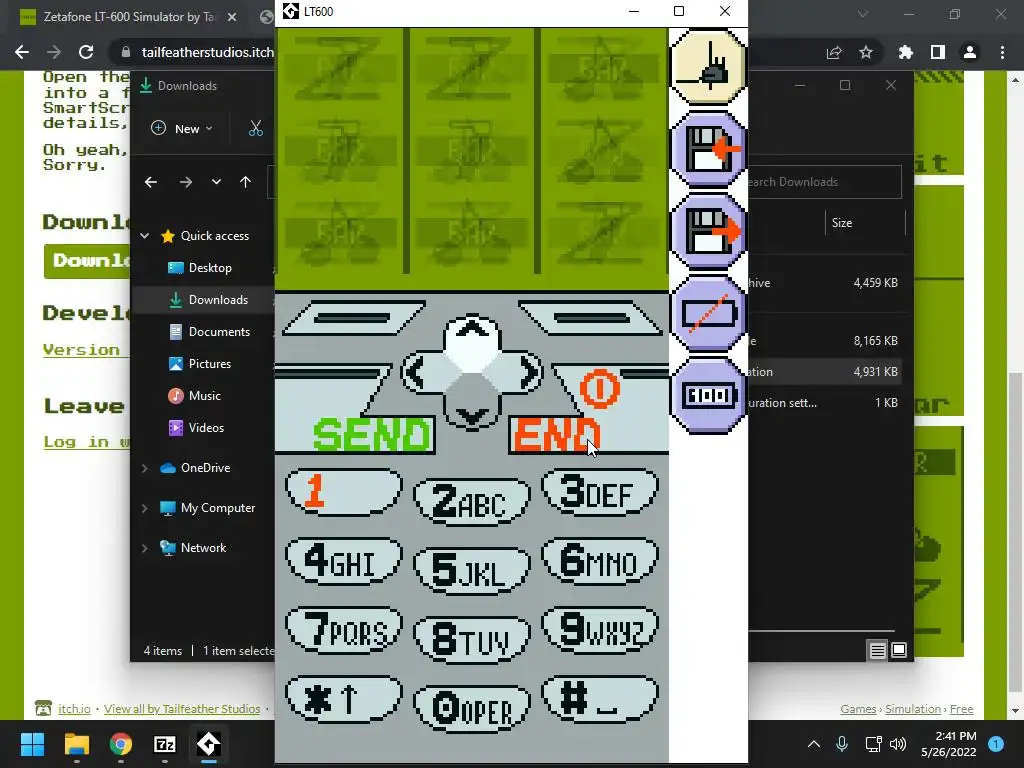Tap the 7 PQRS key

tap(344, 630)
